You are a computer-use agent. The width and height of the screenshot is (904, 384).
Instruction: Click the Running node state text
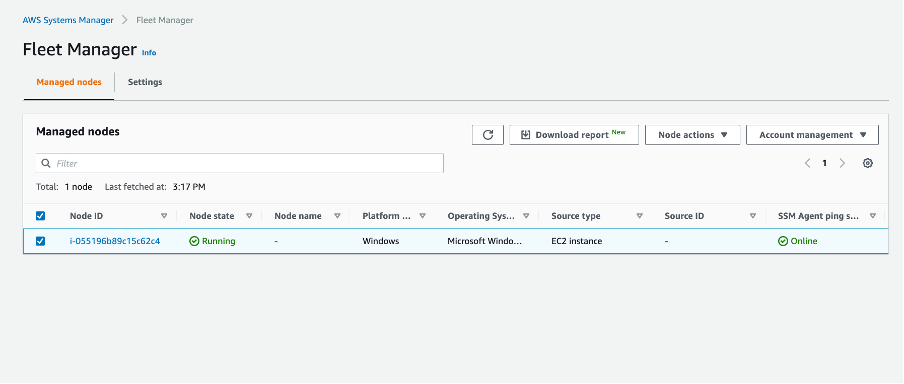click(219, 241)
